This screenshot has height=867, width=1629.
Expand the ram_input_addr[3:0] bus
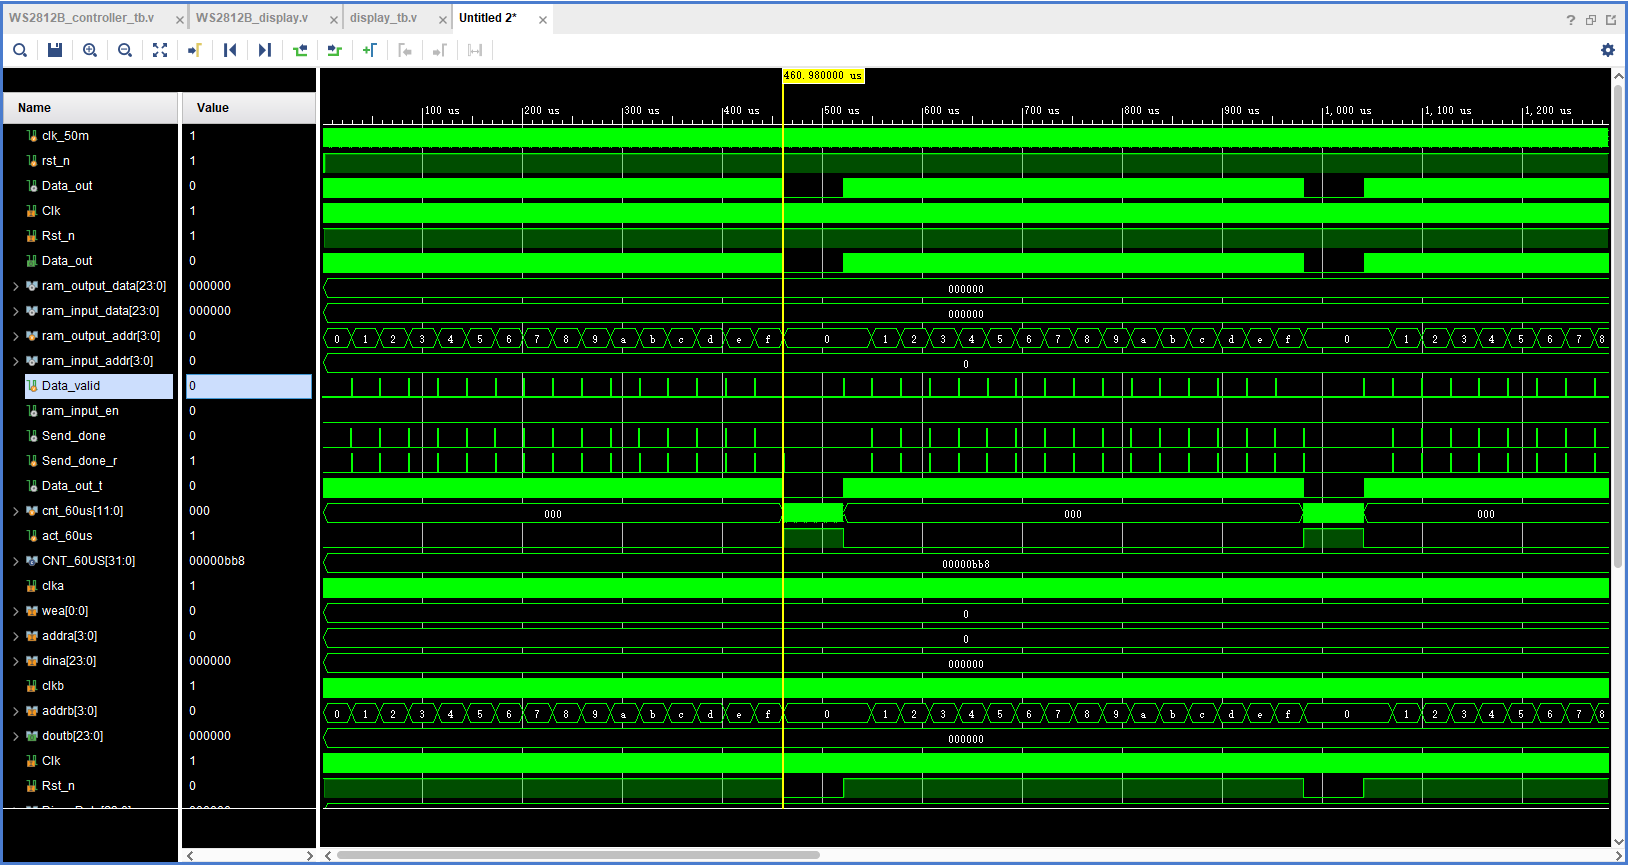coord(16,361)
